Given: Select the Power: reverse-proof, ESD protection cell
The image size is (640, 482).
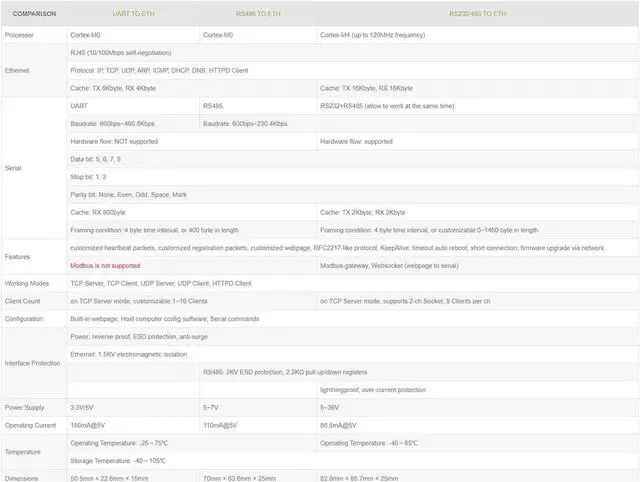Looking at the screenshot, I should (352, 337).
